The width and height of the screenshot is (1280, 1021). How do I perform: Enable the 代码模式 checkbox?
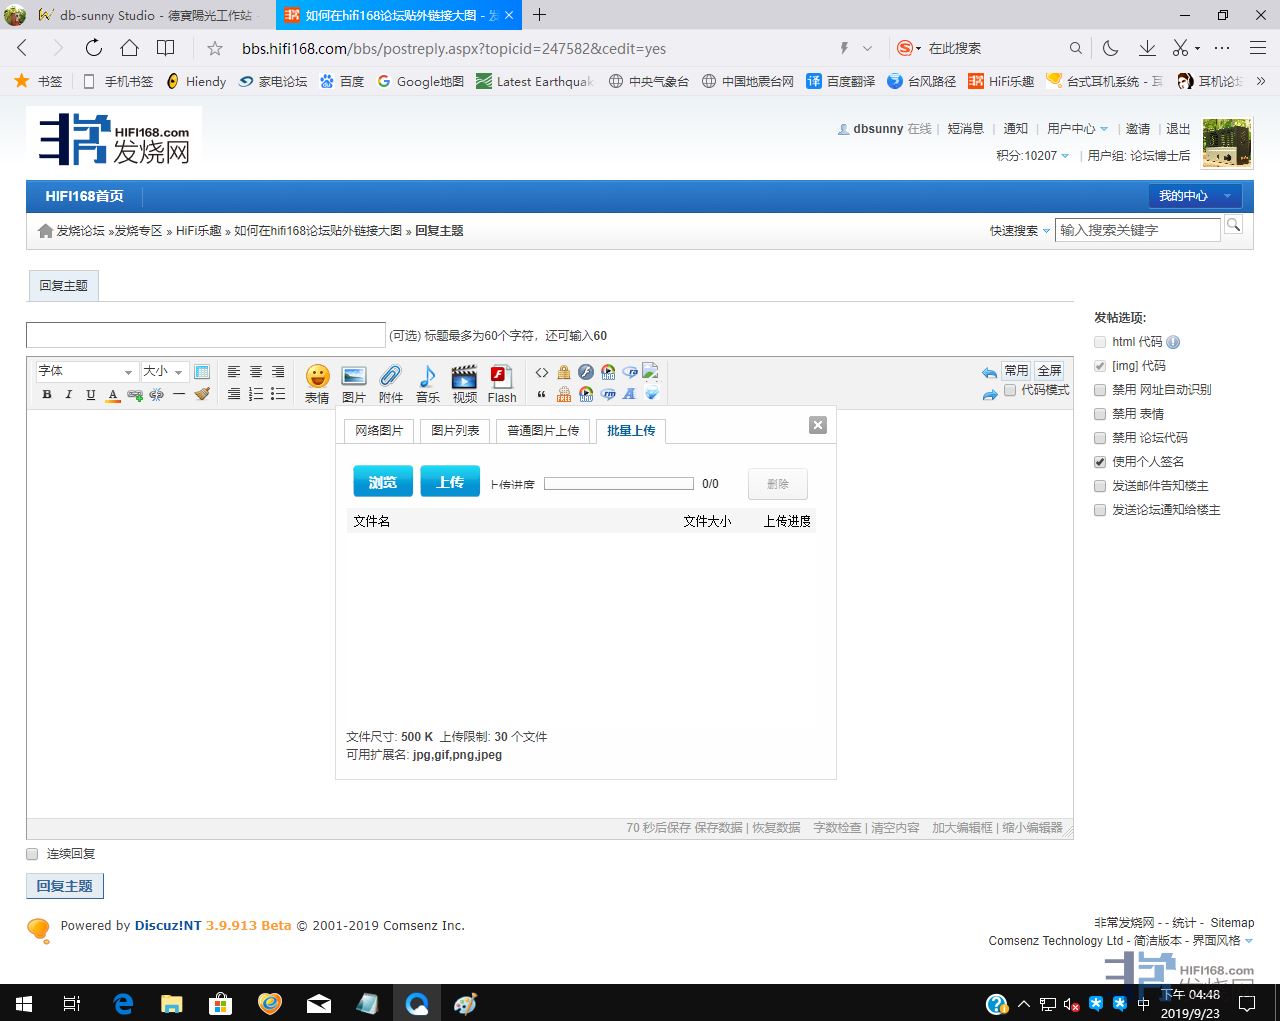(1010, 390)
